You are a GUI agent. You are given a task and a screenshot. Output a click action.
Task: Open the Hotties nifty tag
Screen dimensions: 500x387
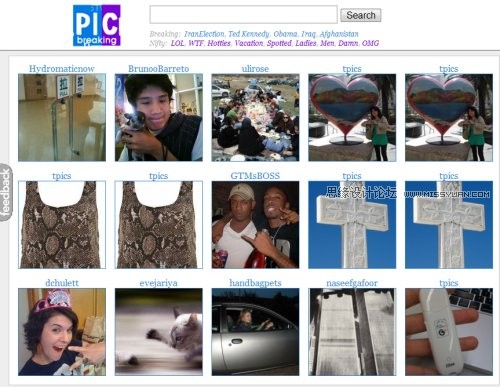[x=219, y=43]
